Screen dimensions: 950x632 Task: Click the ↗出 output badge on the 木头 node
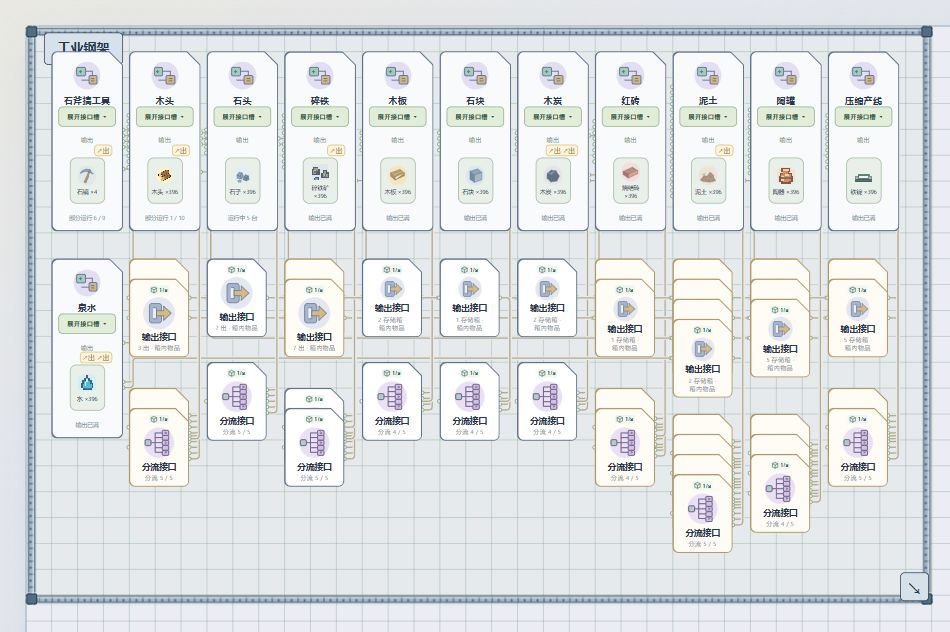[x=181, y=150]
